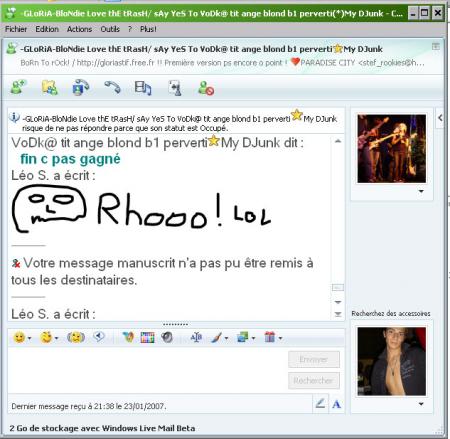The width and height of the screenshot is (450, 439).
Task: Click the contact's concert display picture
Action: click(392, 149)
